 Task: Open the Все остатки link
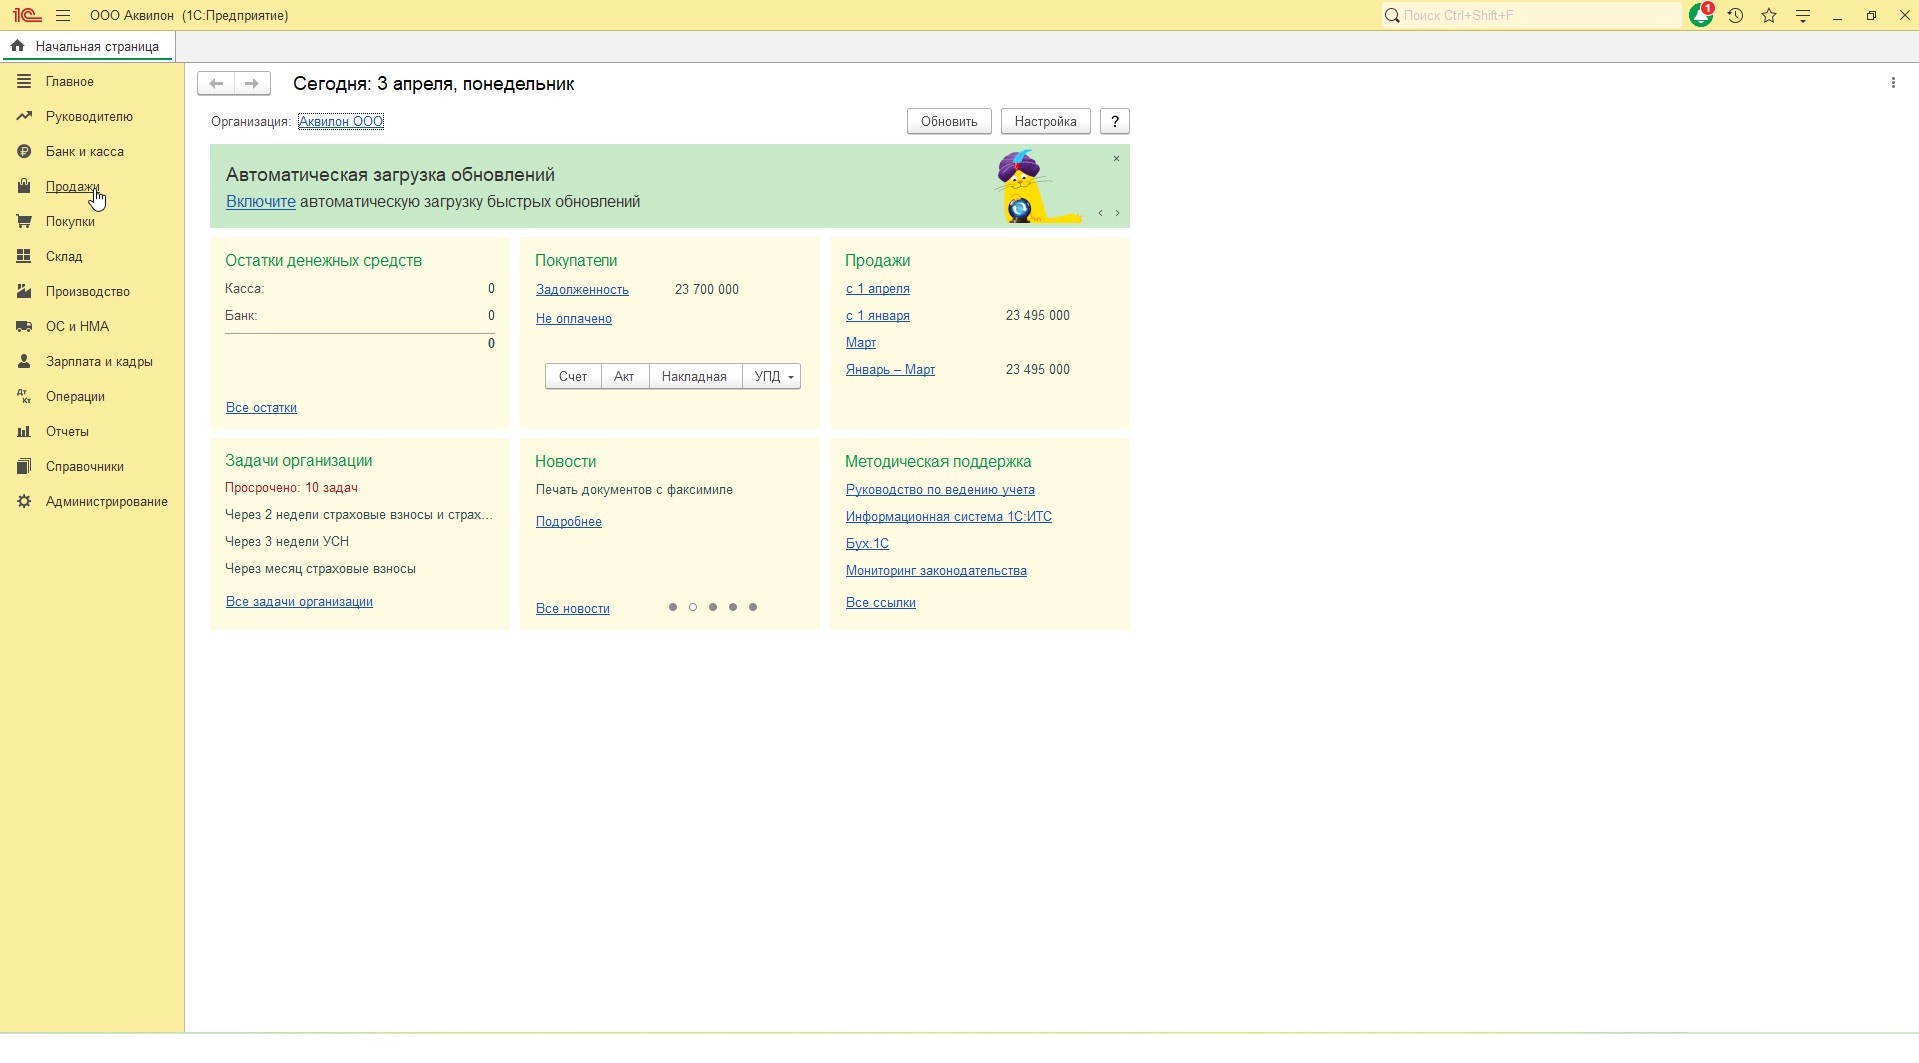coord(261,407)
